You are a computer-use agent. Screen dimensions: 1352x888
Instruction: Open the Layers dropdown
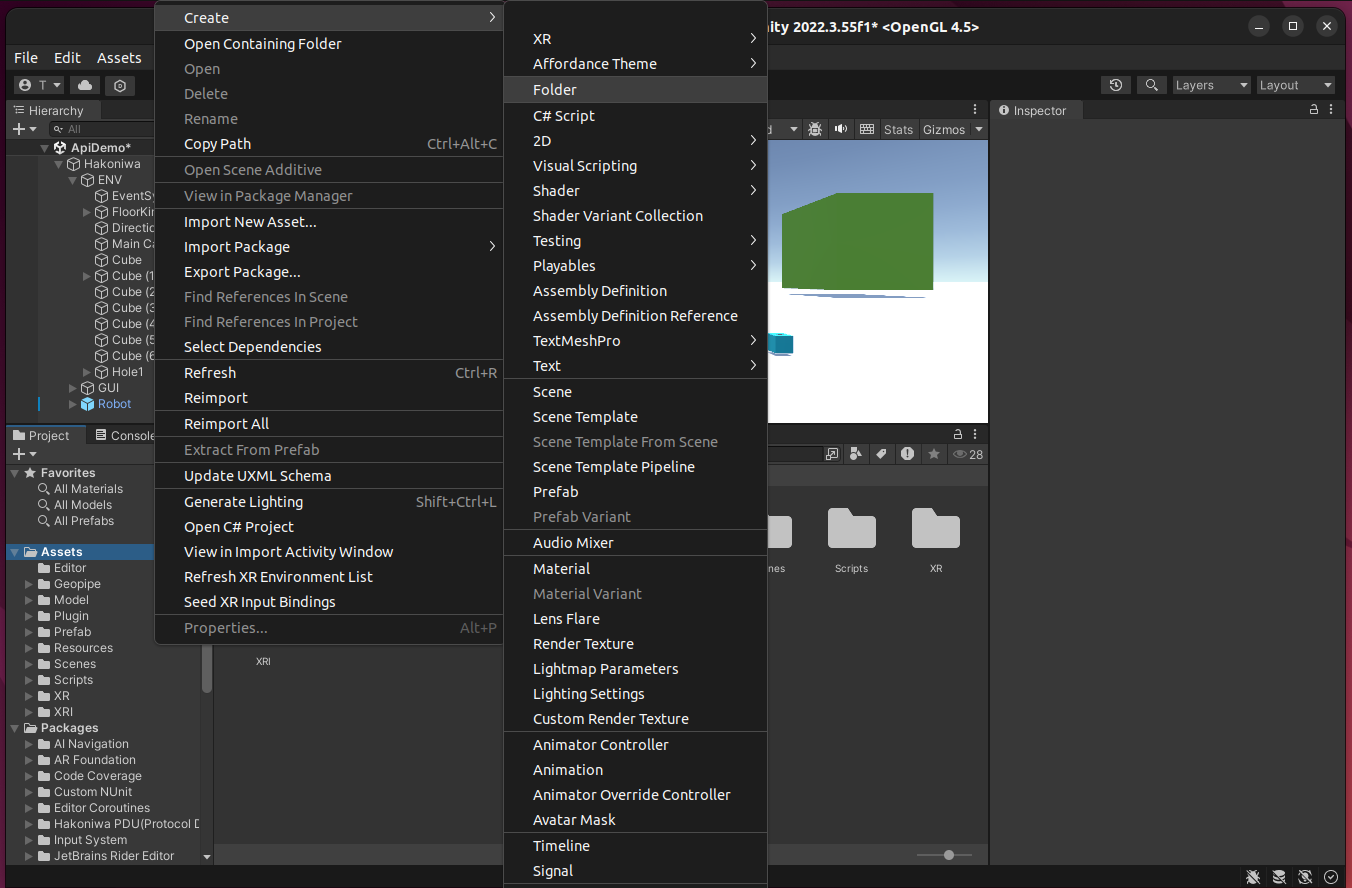1211,86
